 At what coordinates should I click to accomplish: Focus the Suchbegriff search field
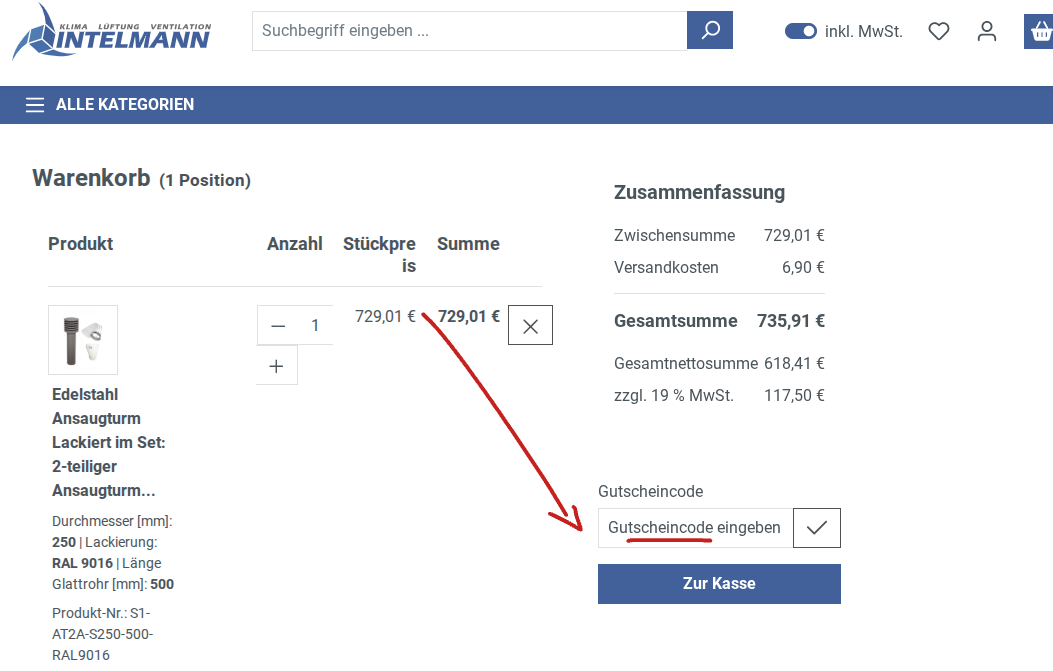469,31
